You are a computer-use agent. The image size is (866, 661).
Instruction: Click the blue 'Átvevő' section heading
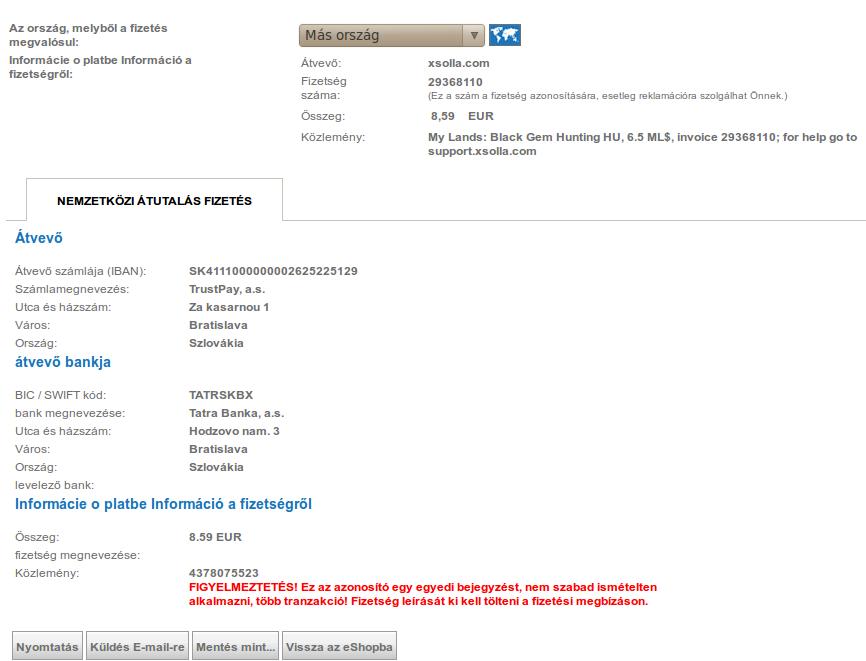[x=39, y=238]
